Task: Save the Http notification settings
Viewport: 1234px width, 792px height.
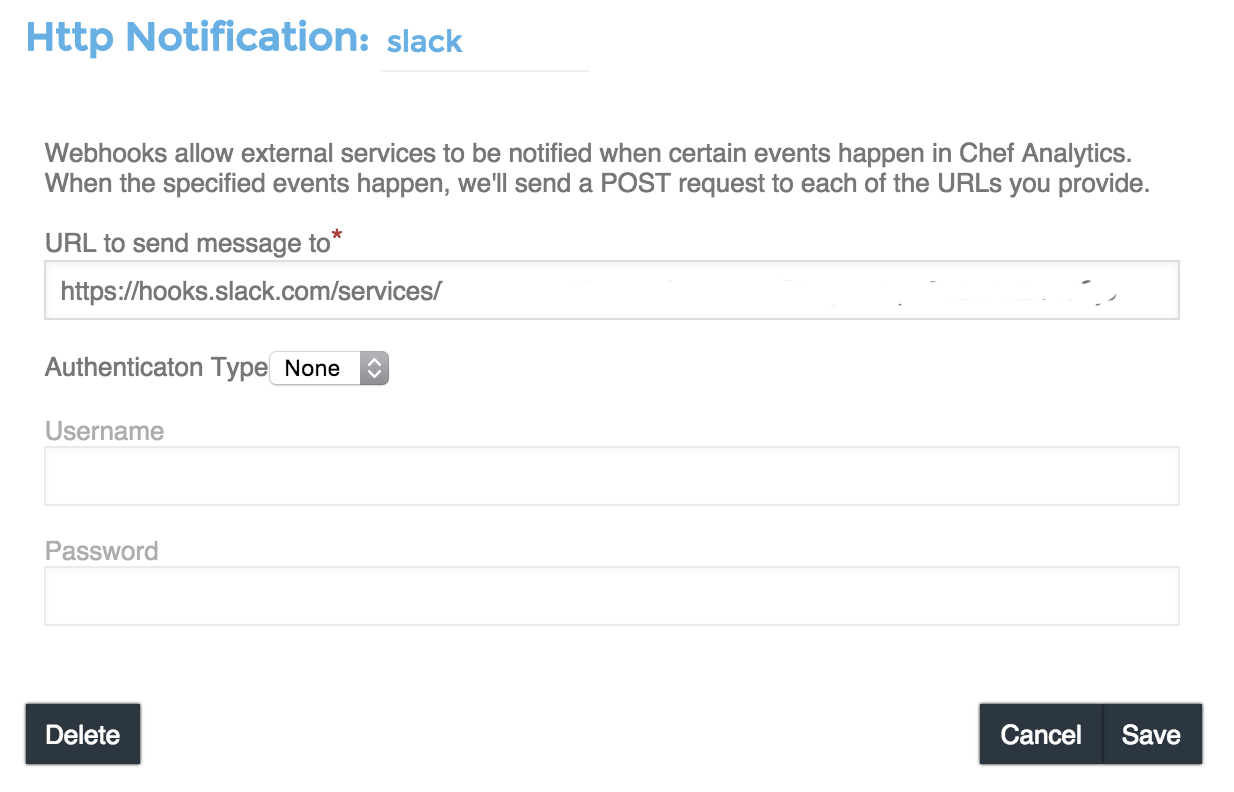Action: pyautogui.click(x=1151, y=735)
